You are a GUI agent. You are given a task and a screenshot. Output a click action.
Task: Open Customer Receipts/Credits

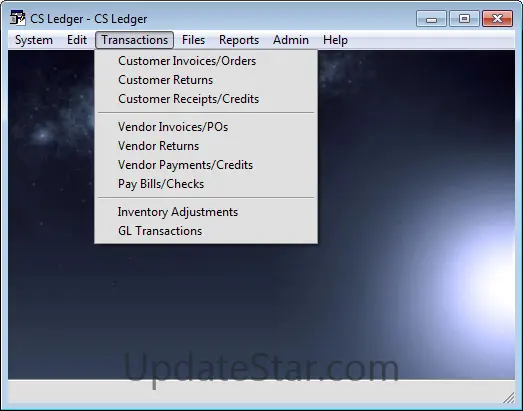(206, 99)
